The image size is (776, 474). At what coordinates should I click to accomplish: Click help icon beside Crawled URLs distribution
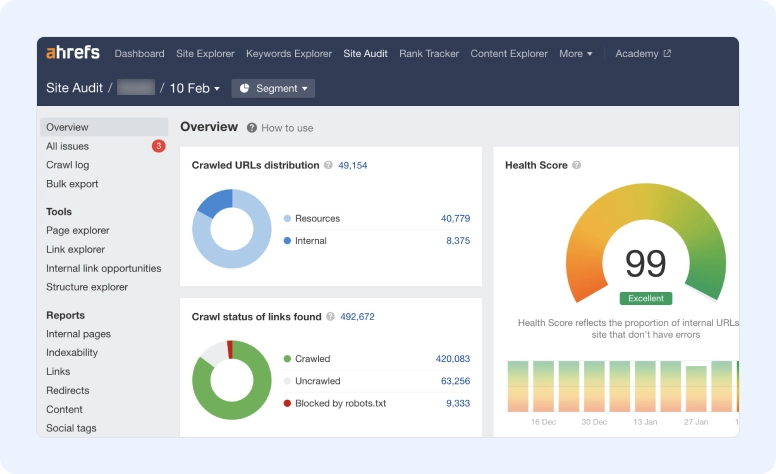(x=328, y=165)
